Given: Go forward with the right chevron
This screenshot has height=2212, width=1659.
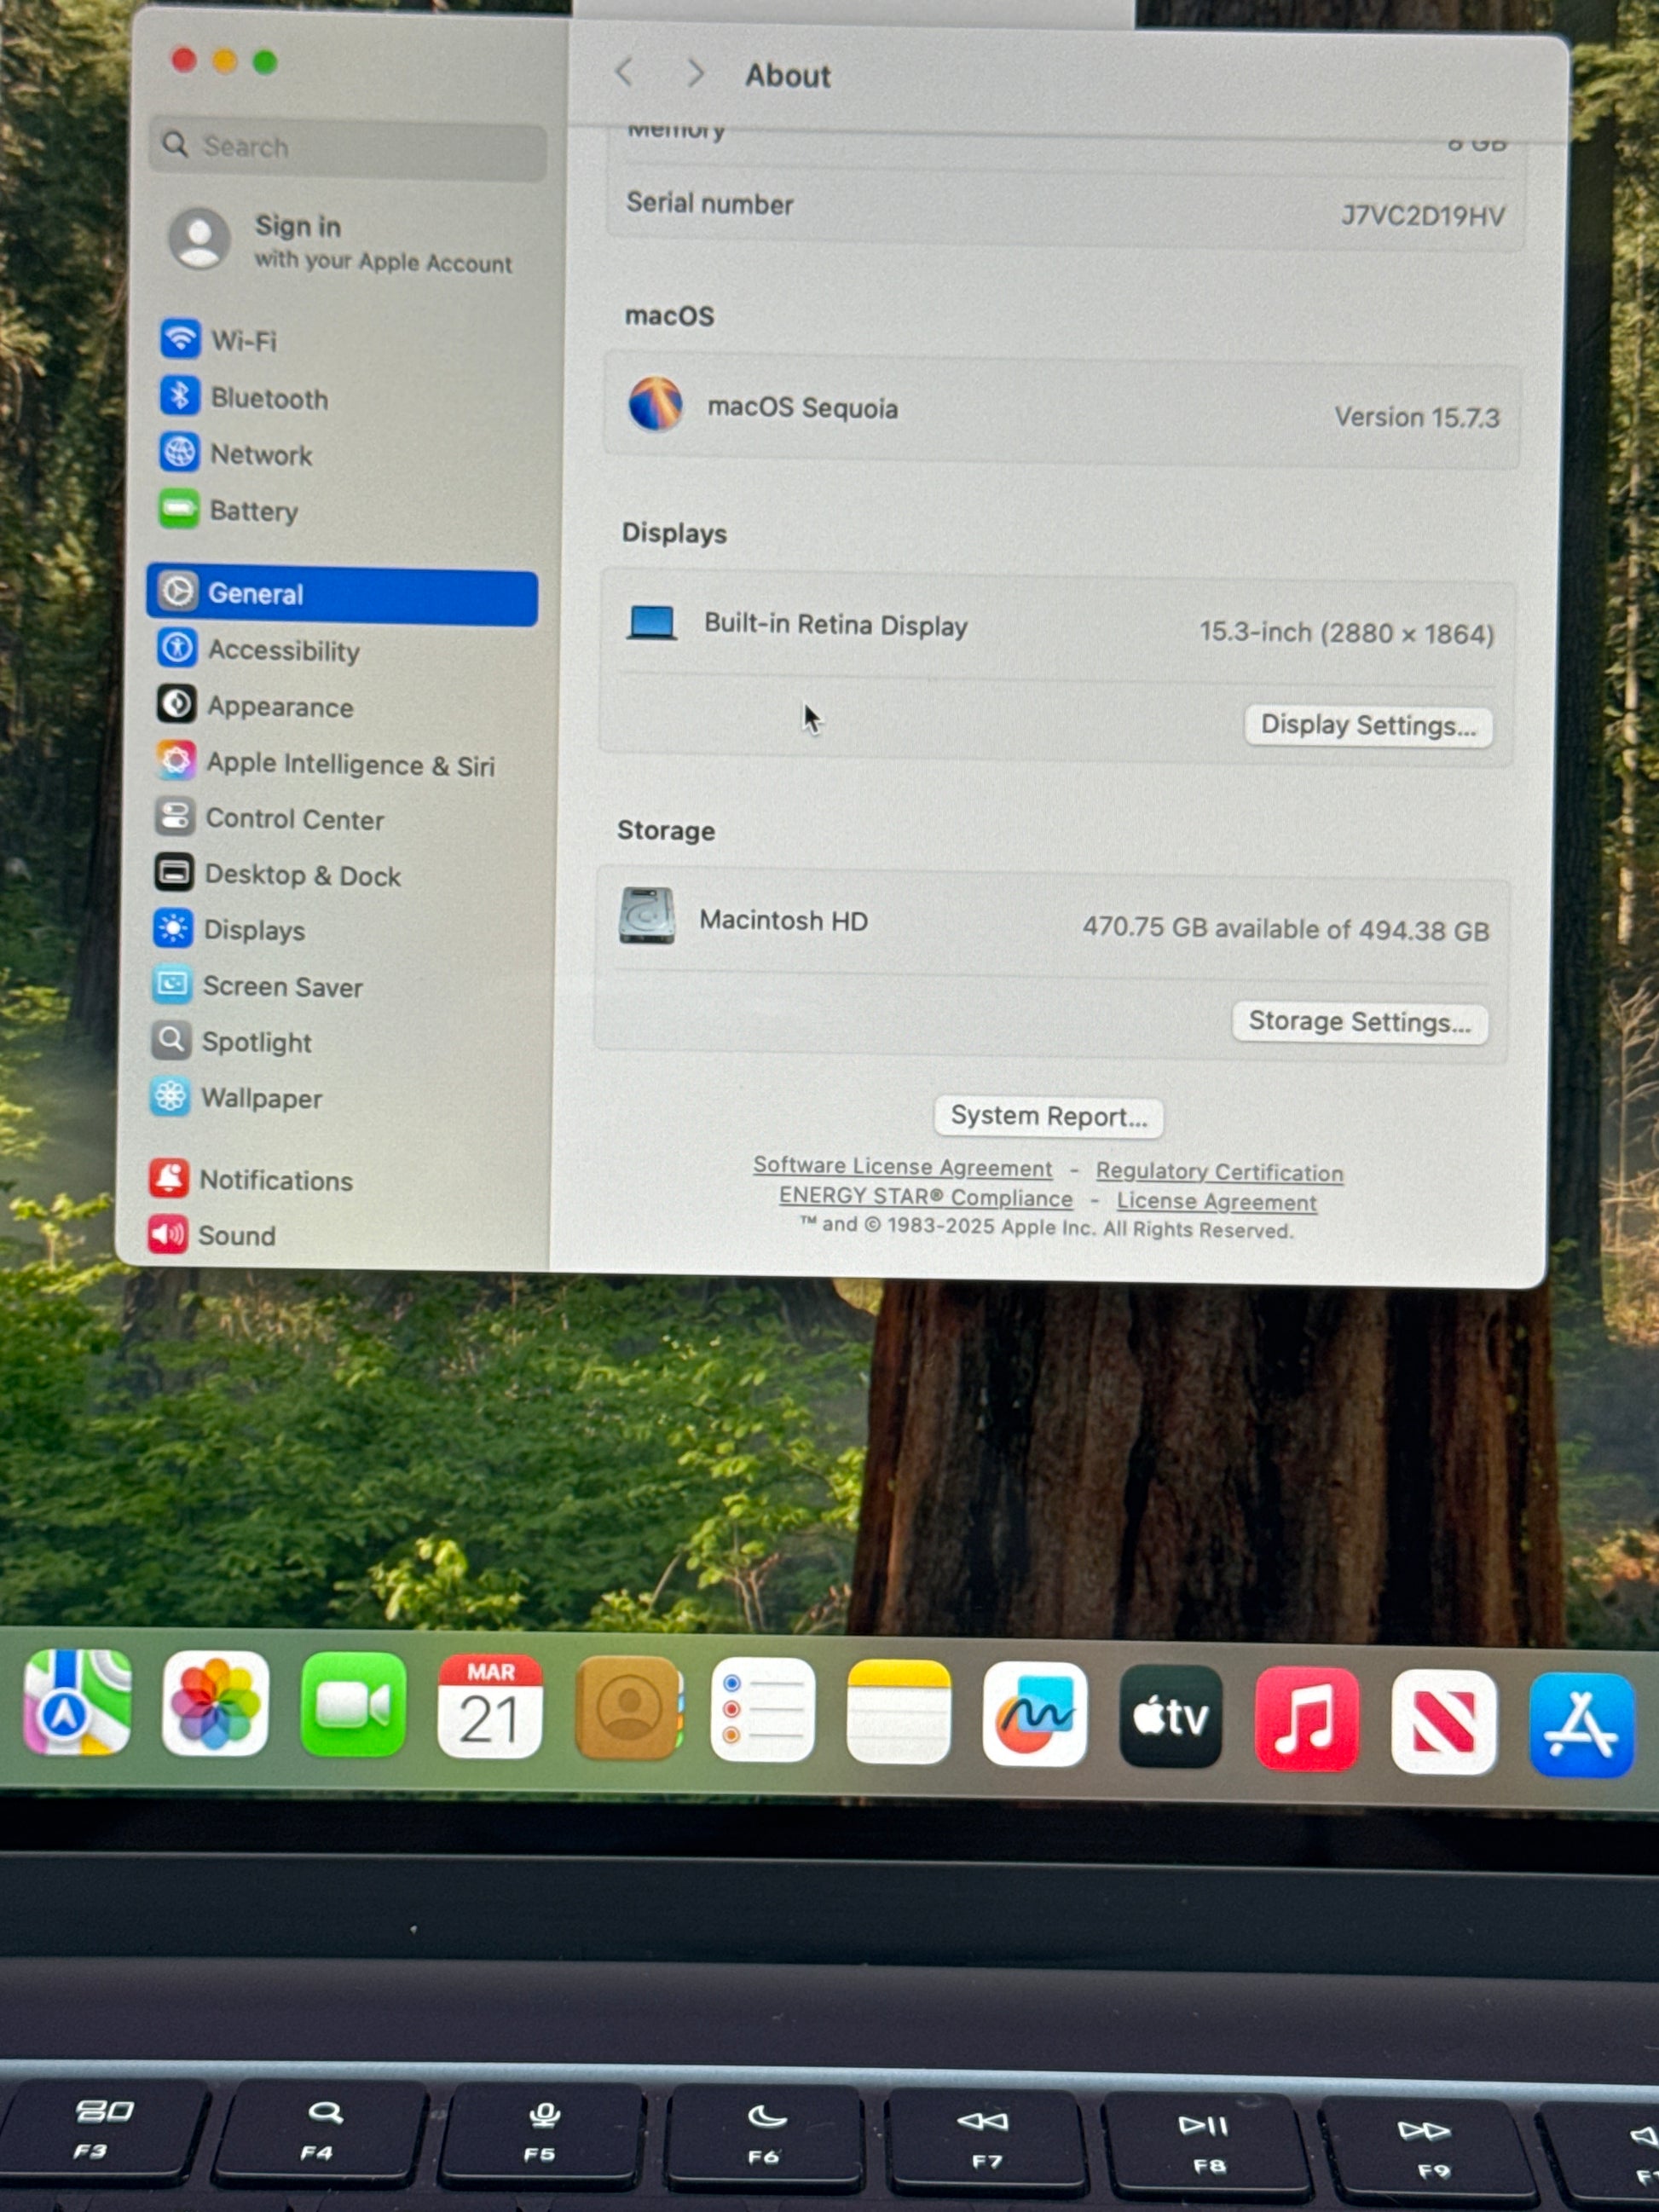Looking at the screenshot, I should tap(695, 73).
